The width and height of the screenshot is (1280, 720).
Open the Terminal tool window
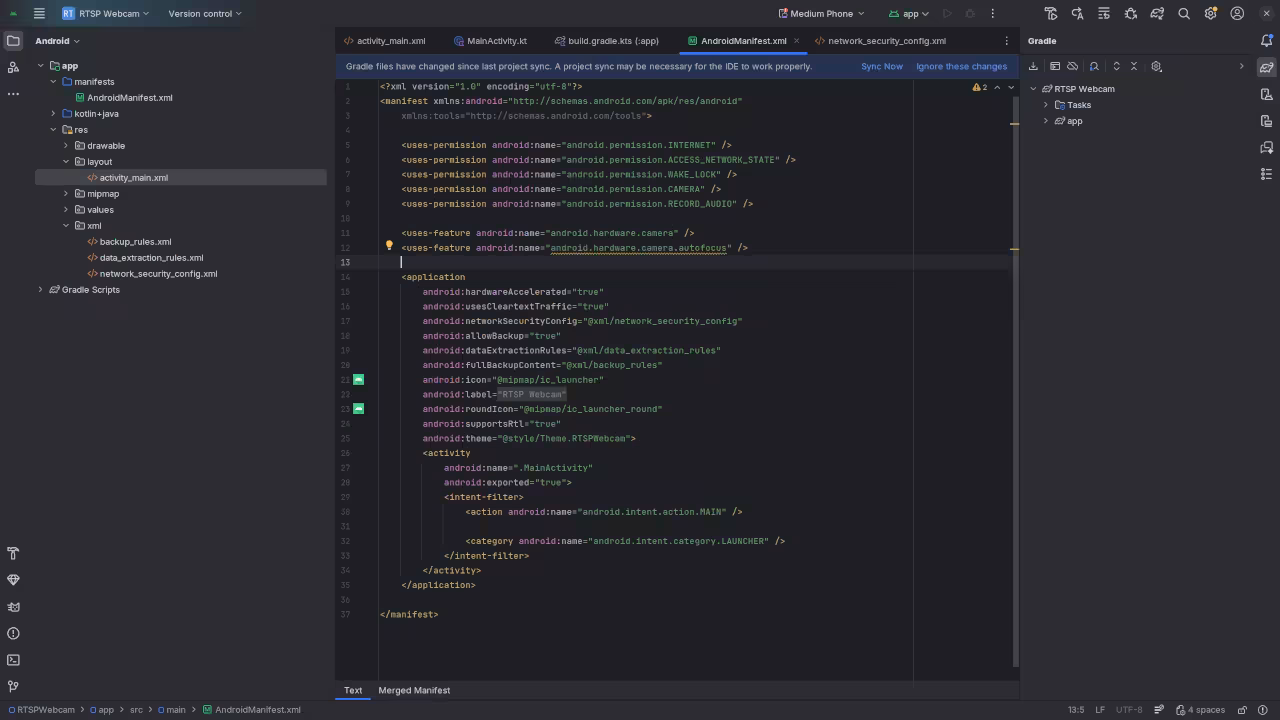point(13,659)
